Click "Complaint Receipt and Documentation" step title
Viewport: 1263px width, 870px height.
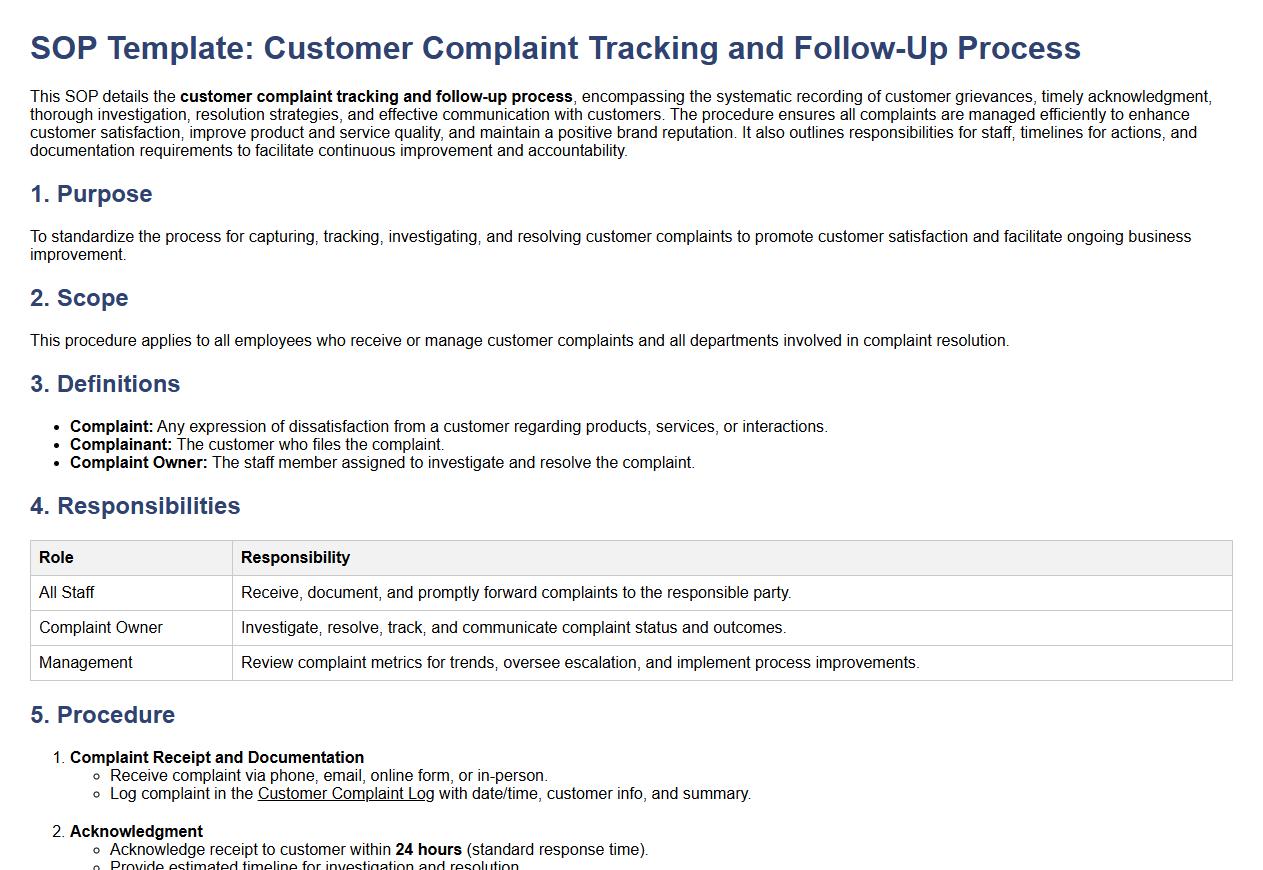(x=217, y=758)
